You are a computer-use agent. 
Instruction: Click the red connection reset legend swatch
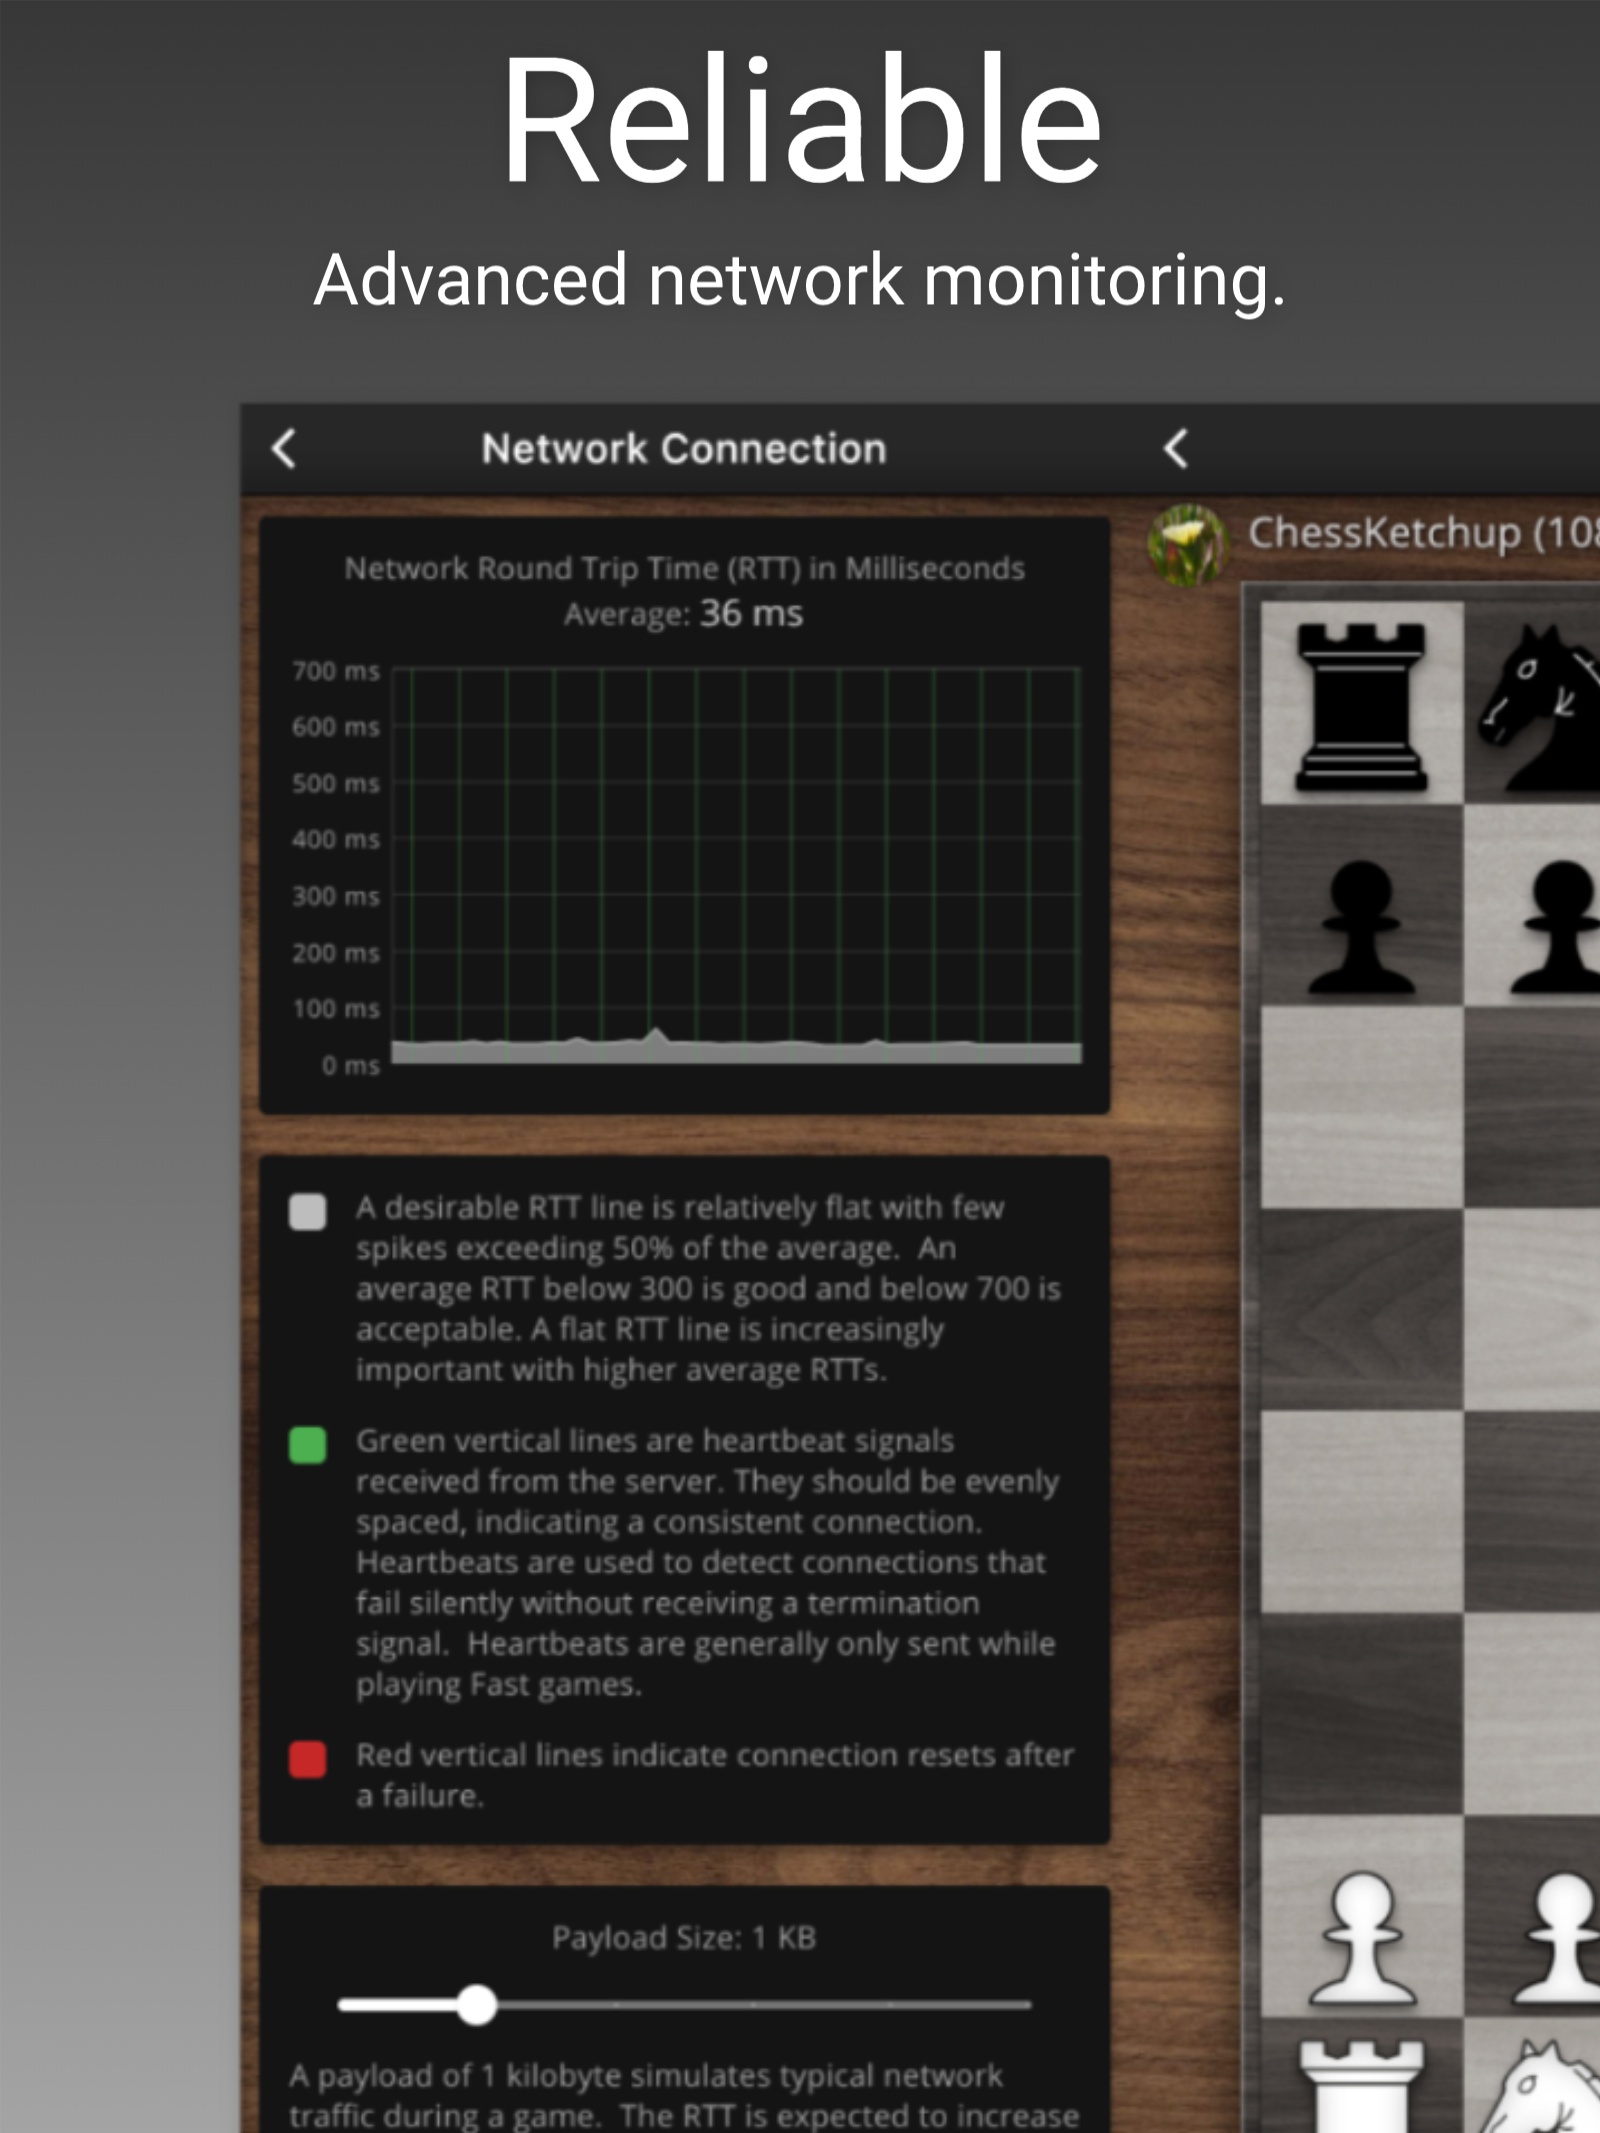tap(307, 1759)
